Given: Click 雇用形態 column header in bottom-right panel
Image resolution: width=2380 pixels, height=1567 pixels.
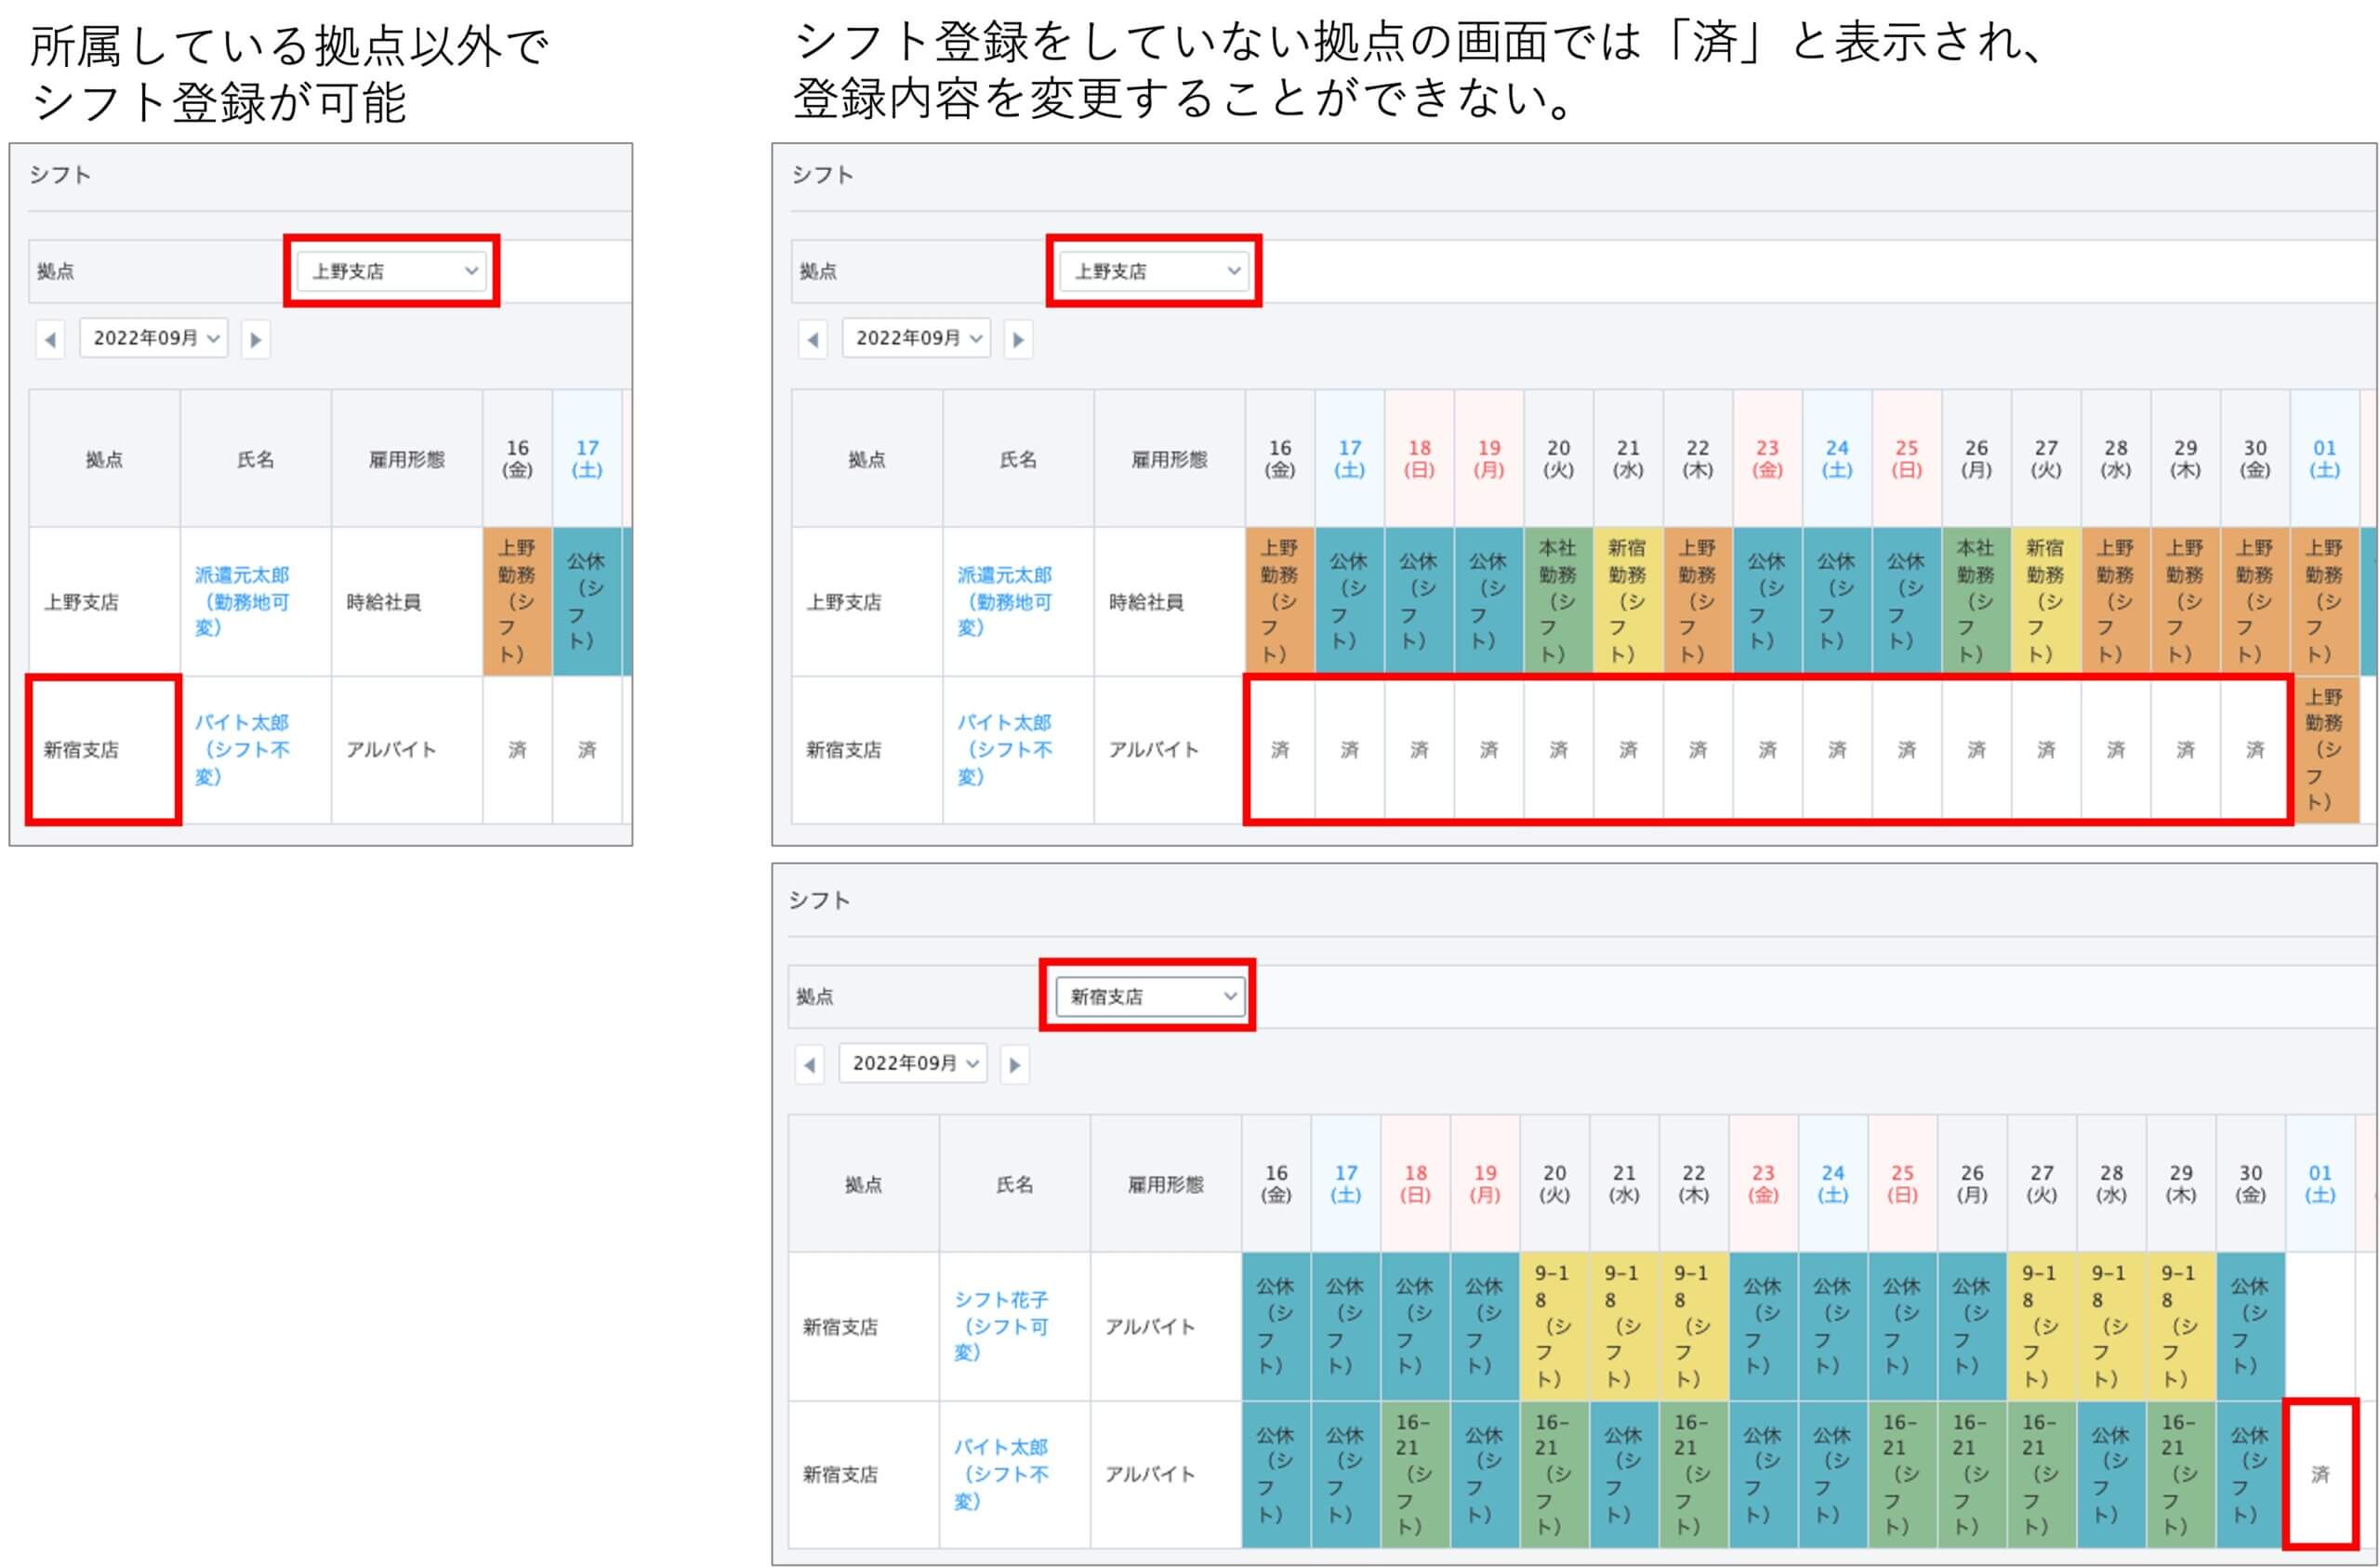Looking at the screenshot, I should tap(1165, 1184).
